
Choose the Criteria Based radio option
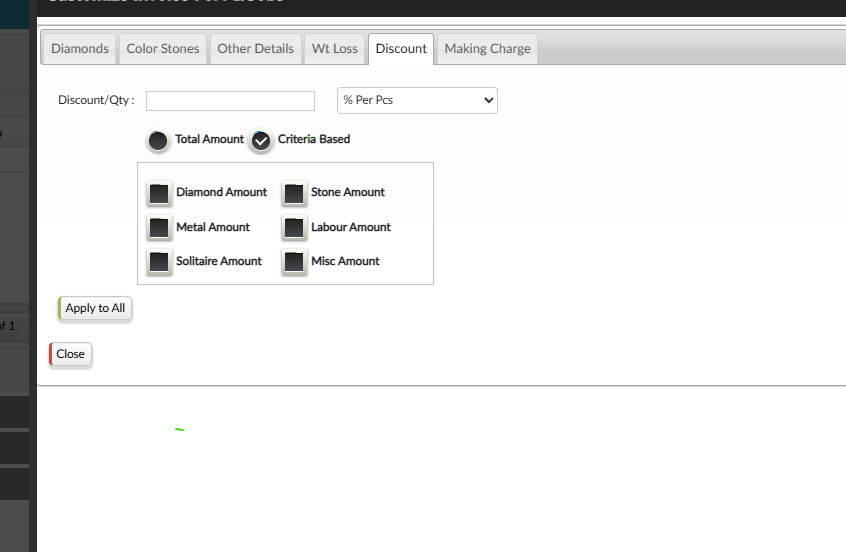261,140
